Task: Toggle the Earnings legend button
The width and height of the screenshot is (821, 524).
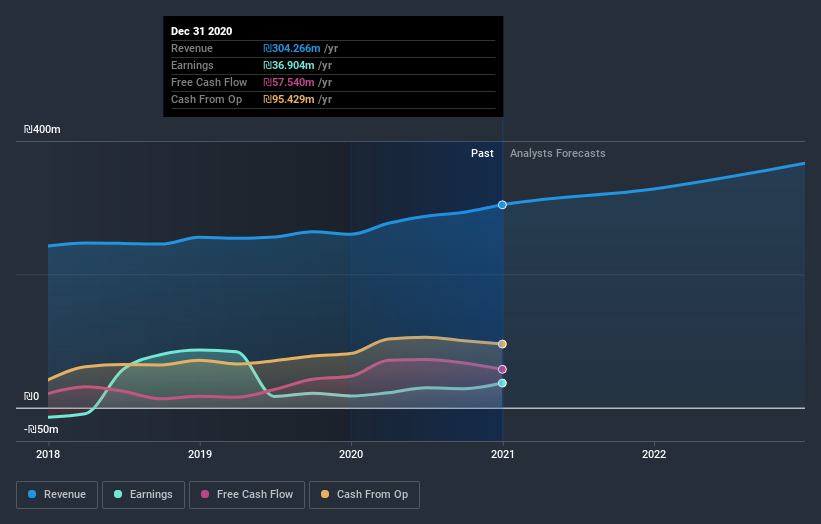Action: point(143,495)
